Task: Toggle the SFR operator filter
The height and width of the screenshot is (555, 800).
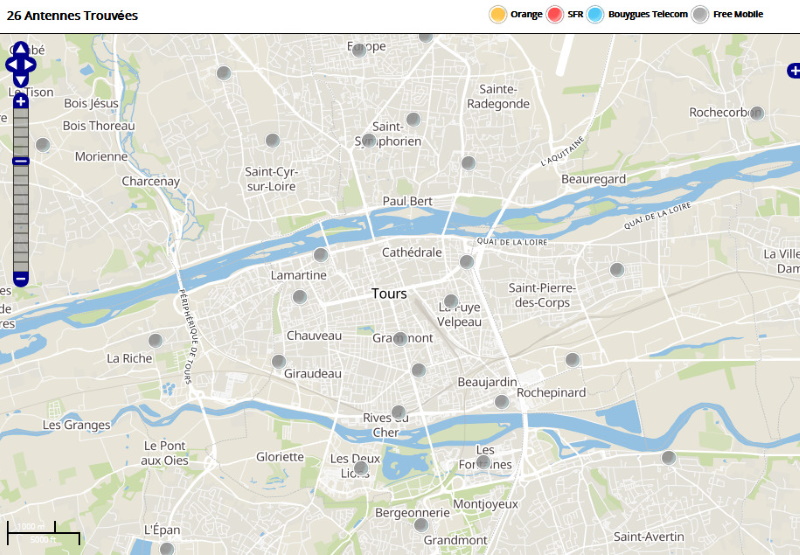Action: [x=555, y=14]
